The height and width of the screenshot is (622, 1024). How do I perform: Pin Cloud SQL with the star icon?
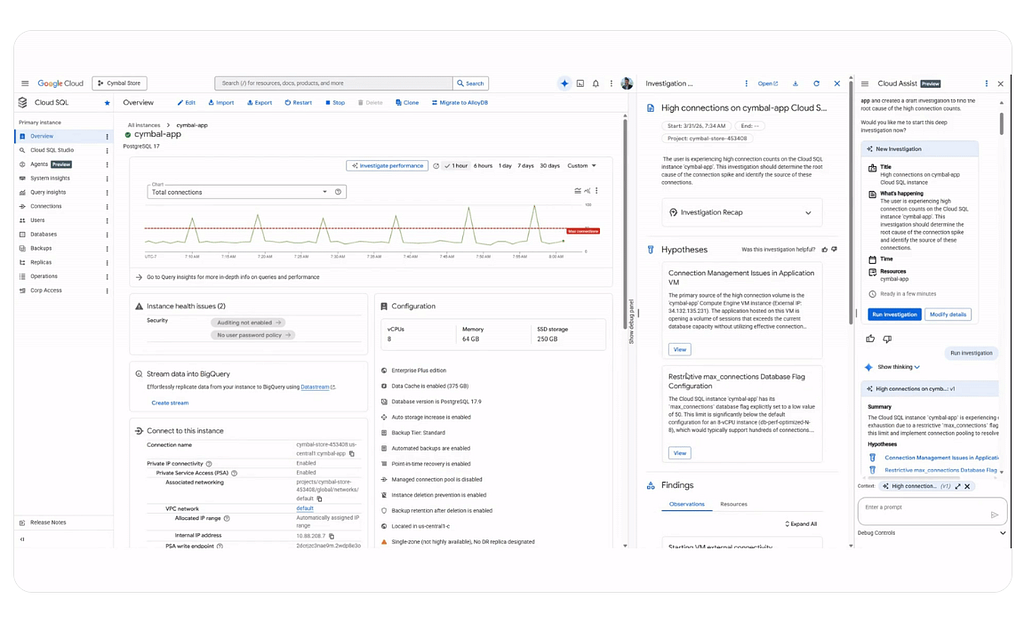(107, 103)
